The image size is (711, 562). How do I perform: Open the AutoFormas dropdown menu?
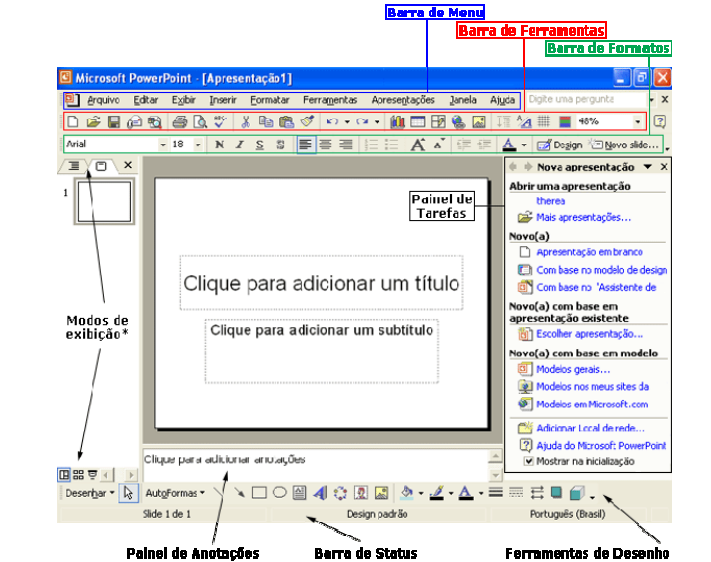pyautogui.click(x=174, y=493)
